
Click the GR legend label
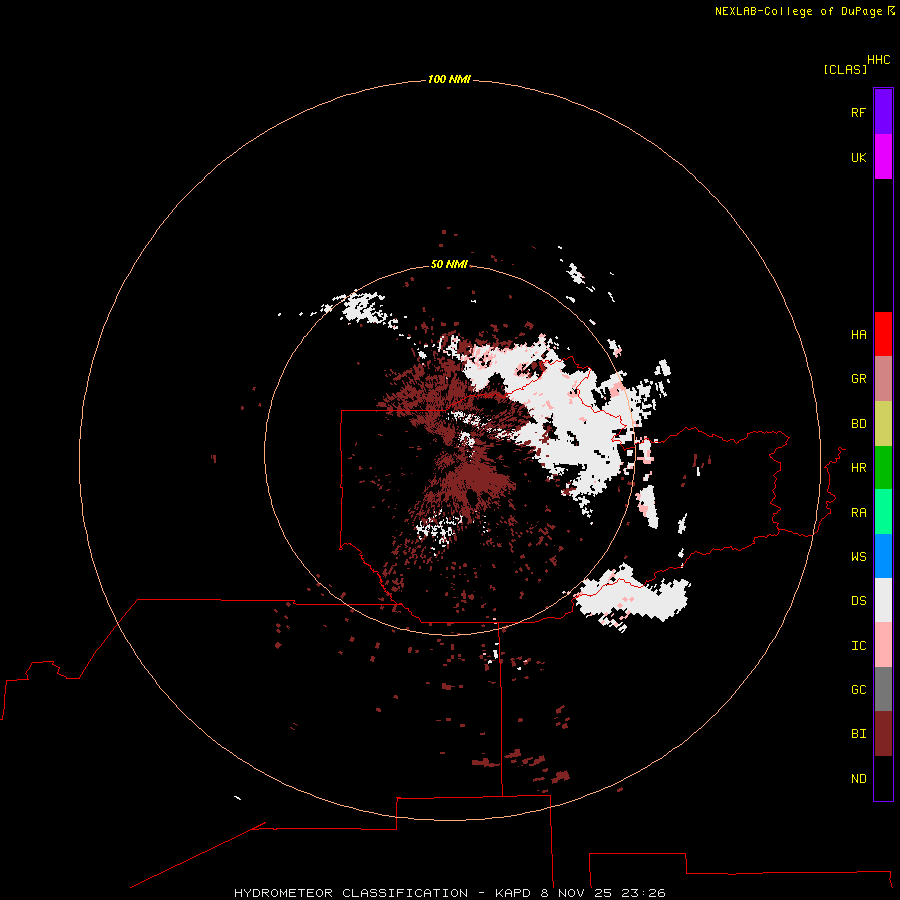pyautogui.click(x=858, y=379)
